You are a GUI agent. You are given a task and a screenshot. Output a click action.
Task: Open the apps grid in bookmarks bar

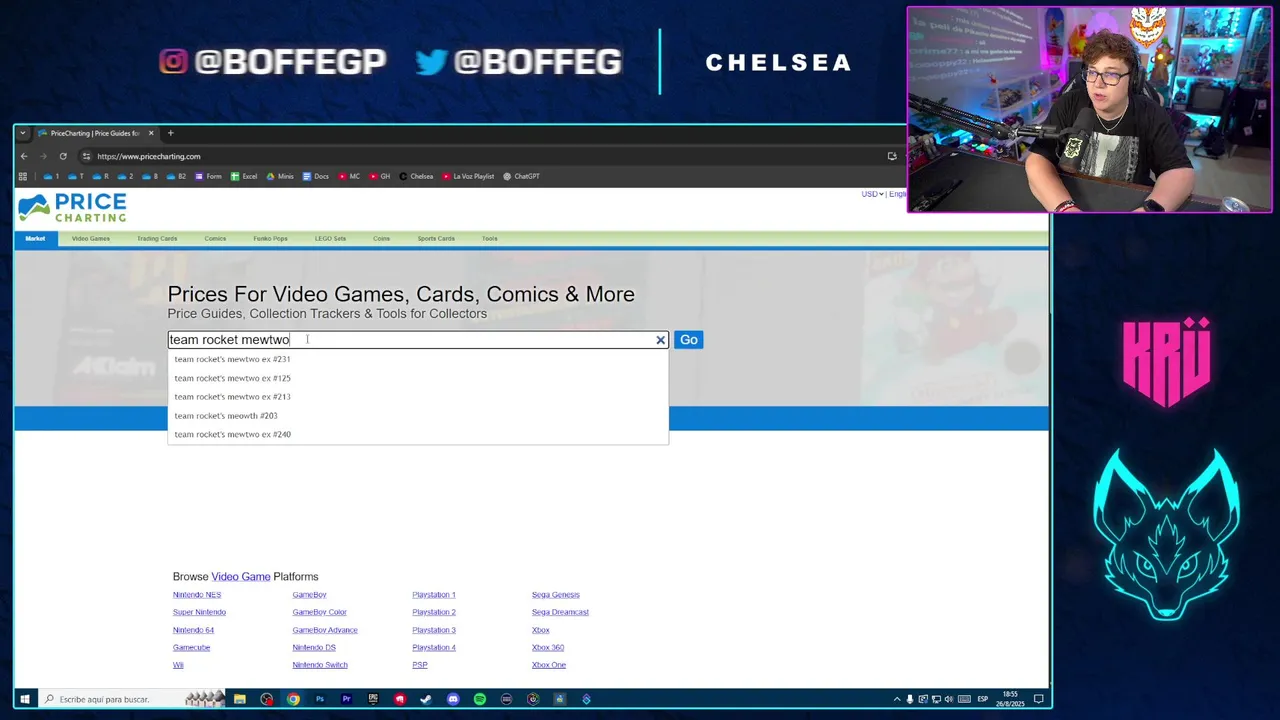click(x=23, y=176)
